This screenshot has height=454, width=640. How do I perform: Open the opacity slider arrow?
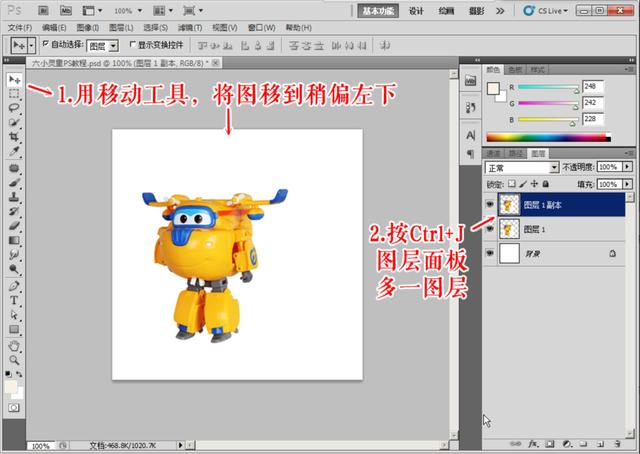click(628, 167)
